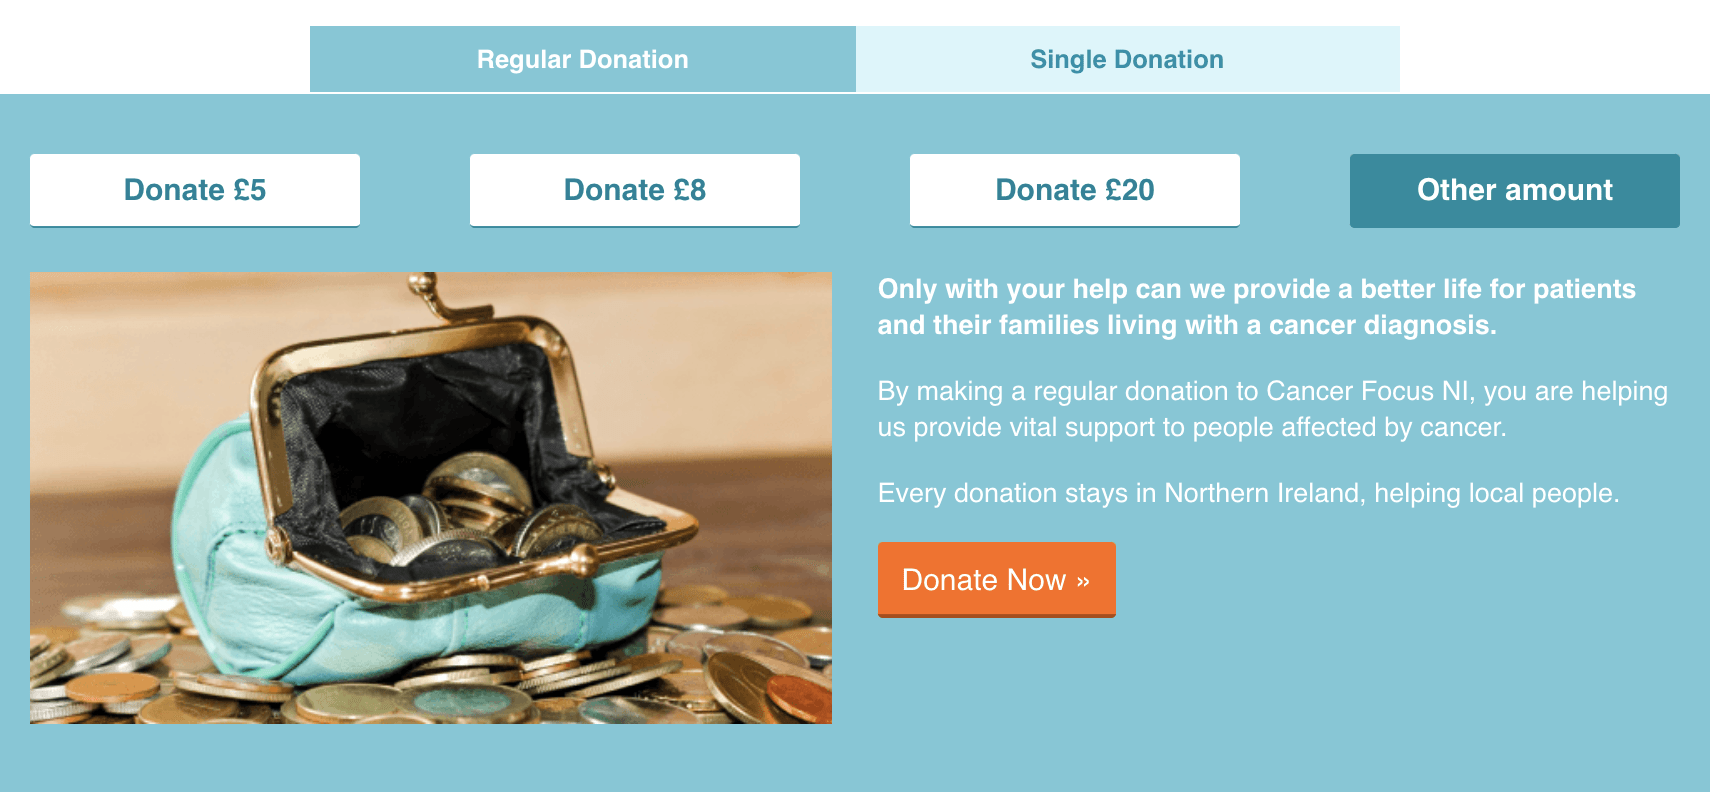The width and height of the screenshot is (1710, 800).
Task: Click the bold 'Only with your help' heading
Action: pos(1257,307)
